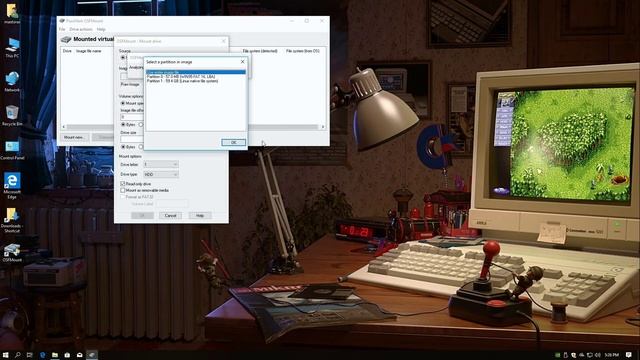Click Cancel in the Mount drive dialog
The height and width of the screenshot is (360, 640).
pos(170,216)
